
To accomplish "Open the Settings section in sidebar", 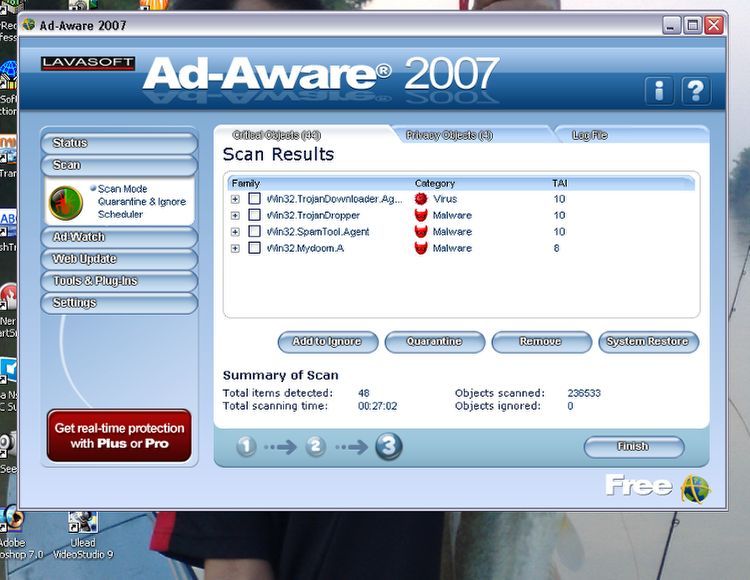I will (x=119, y=303).
